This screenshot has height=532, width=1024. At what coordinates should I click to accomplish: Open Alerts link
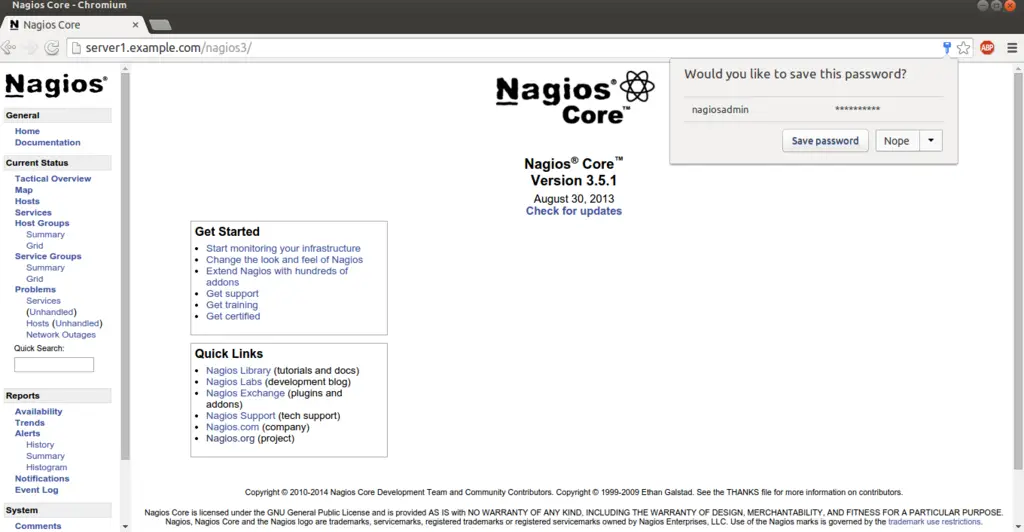click(x=27, y=433)
